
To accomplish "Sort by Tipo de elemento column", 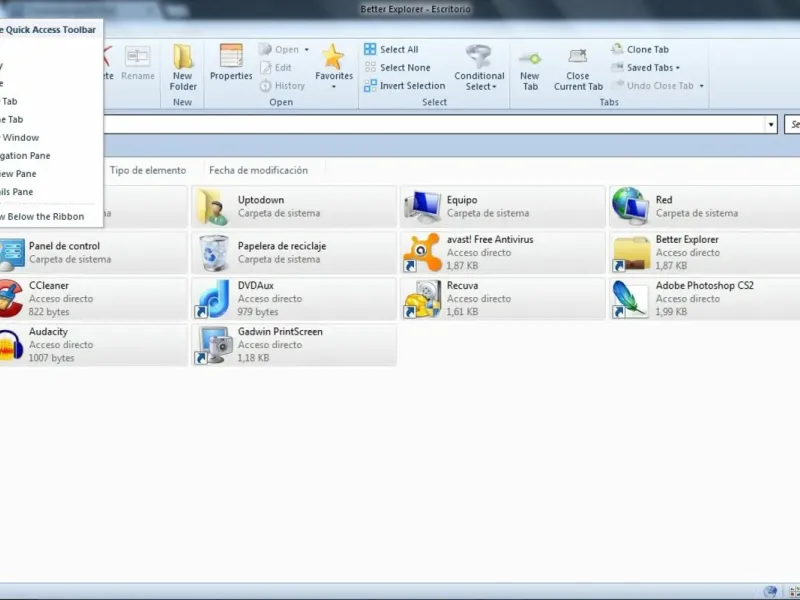I will (148, 170).
